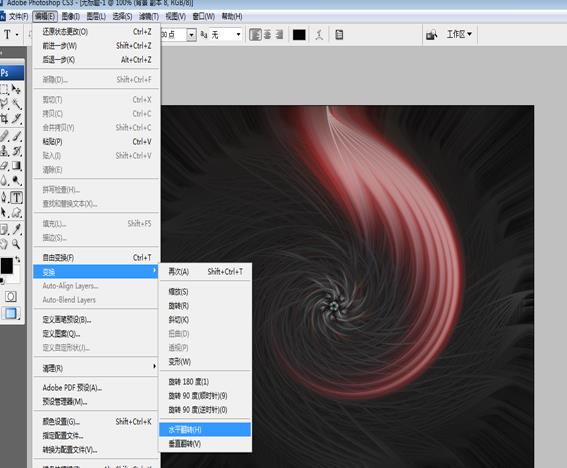This screenshot has width=567, height=468.
Task: Set center align text
Action: [267, 35]
